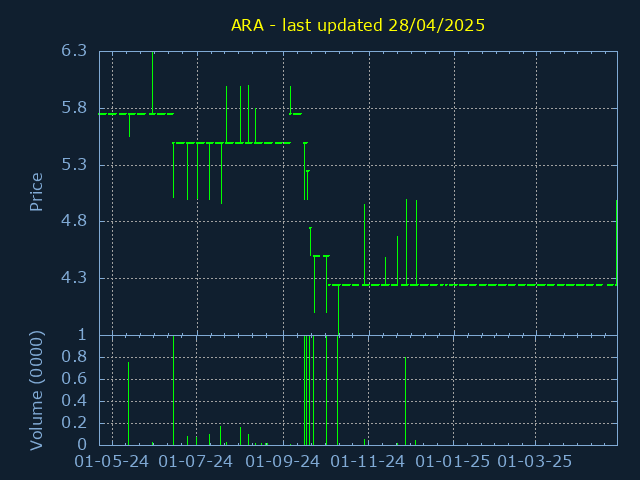
Task: Click the volume axis label 0.4
Action: point(74,401)
